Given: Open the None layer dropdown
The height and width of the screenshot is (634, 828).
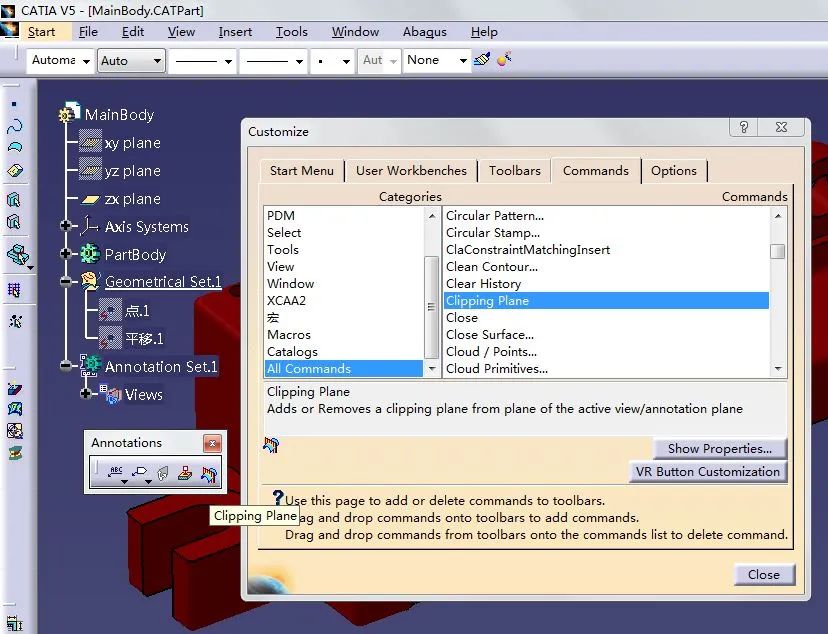Looking at the screenshot, I should click(463, 61).
